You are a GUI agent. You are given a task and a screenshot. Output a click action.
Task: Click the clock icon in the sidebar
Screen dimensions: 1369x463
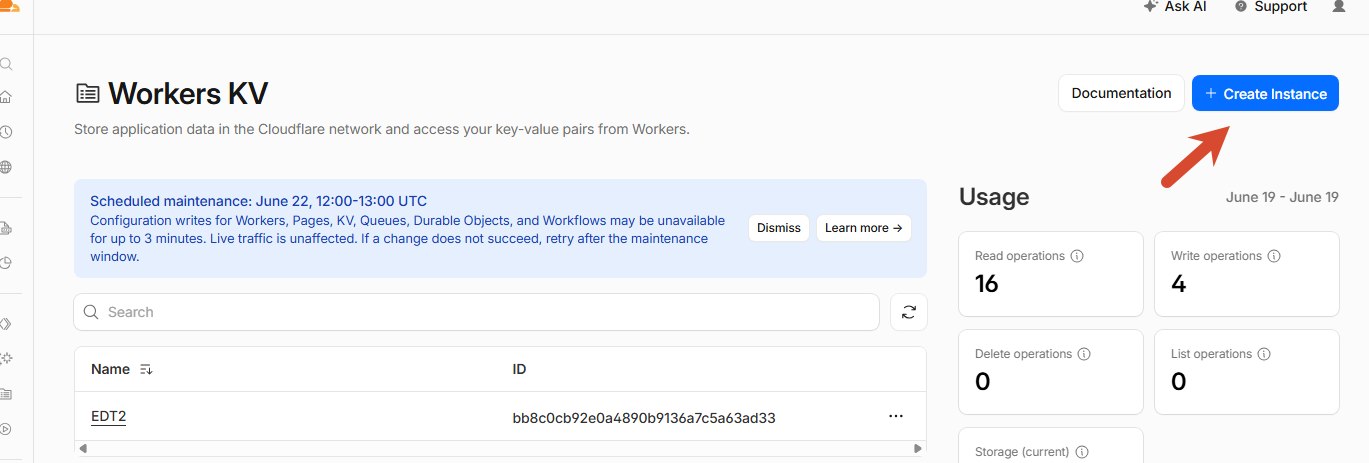pos(6,132)
